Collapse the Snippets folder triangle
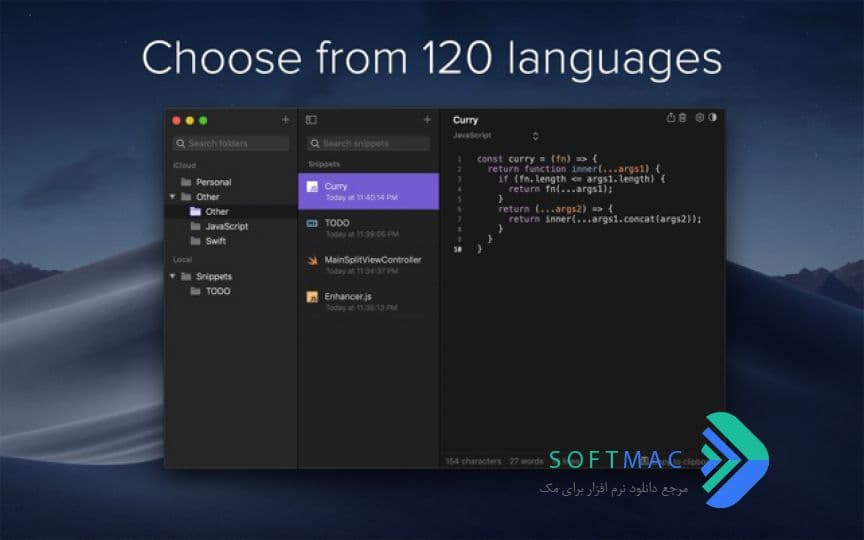 tap(172, 276)
